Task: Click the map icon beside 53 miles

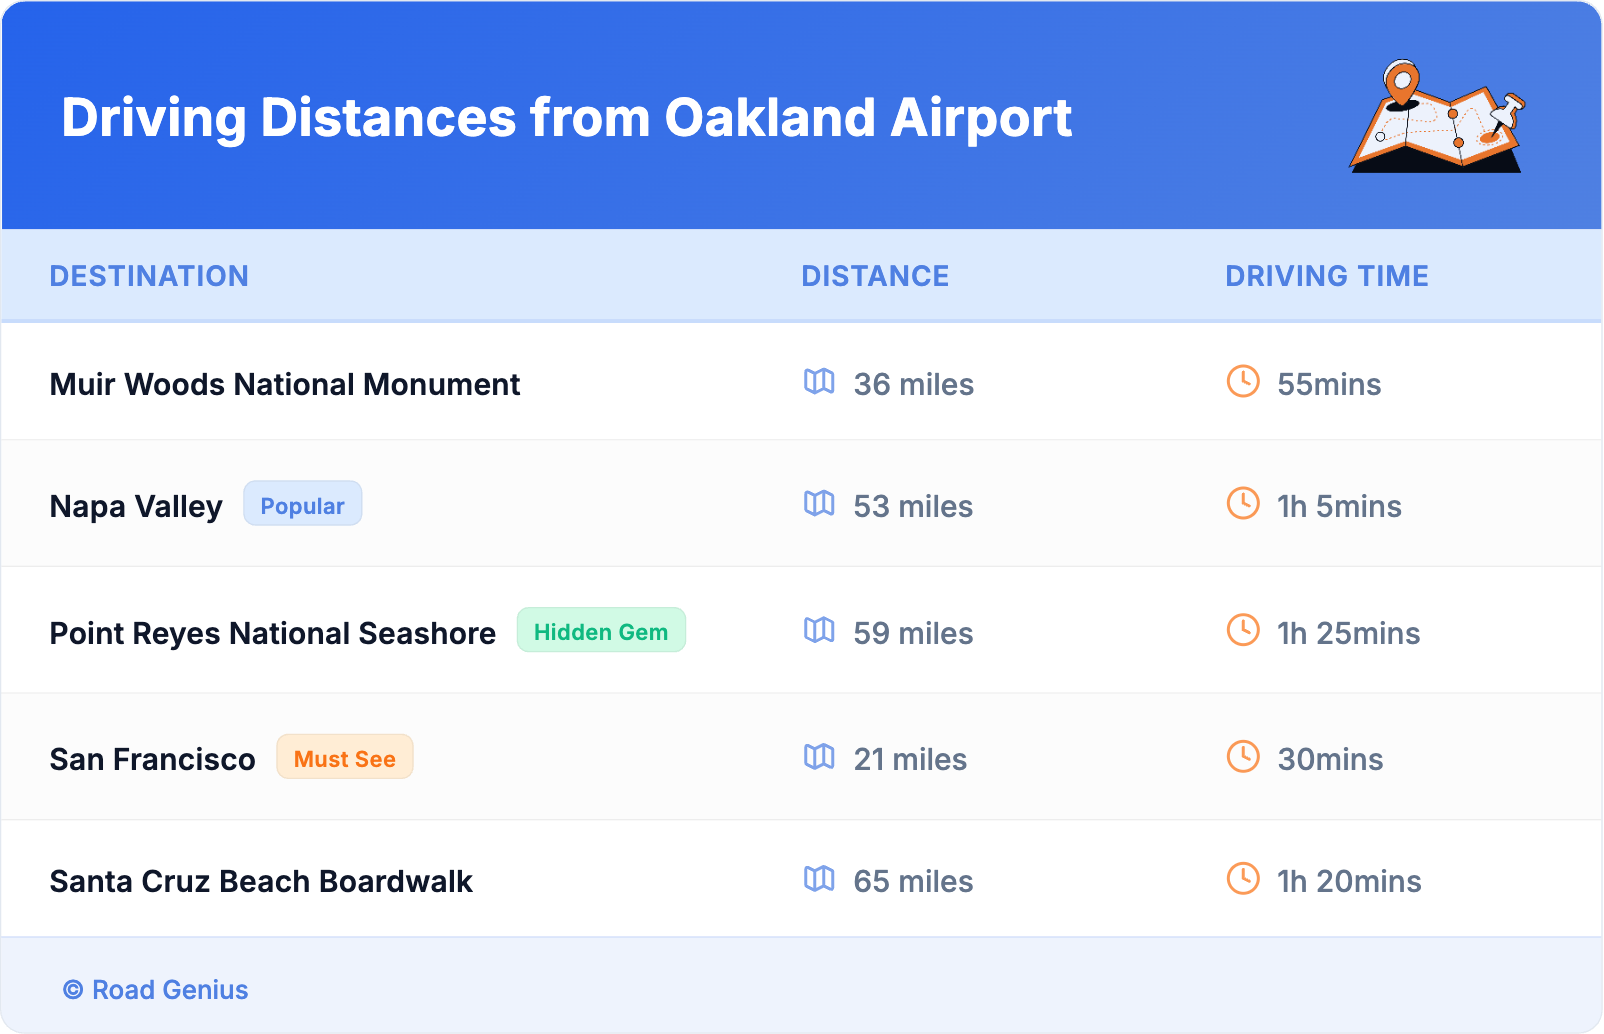Action: (819, 504)
